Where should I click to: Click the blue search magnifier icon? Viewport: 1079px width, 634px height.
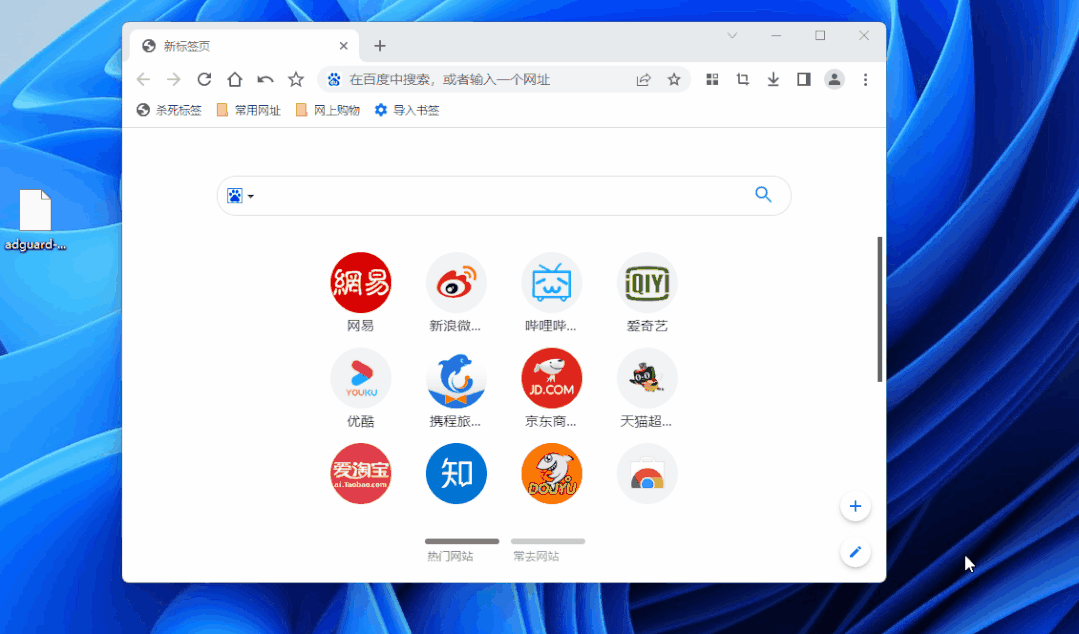(763, 195)
